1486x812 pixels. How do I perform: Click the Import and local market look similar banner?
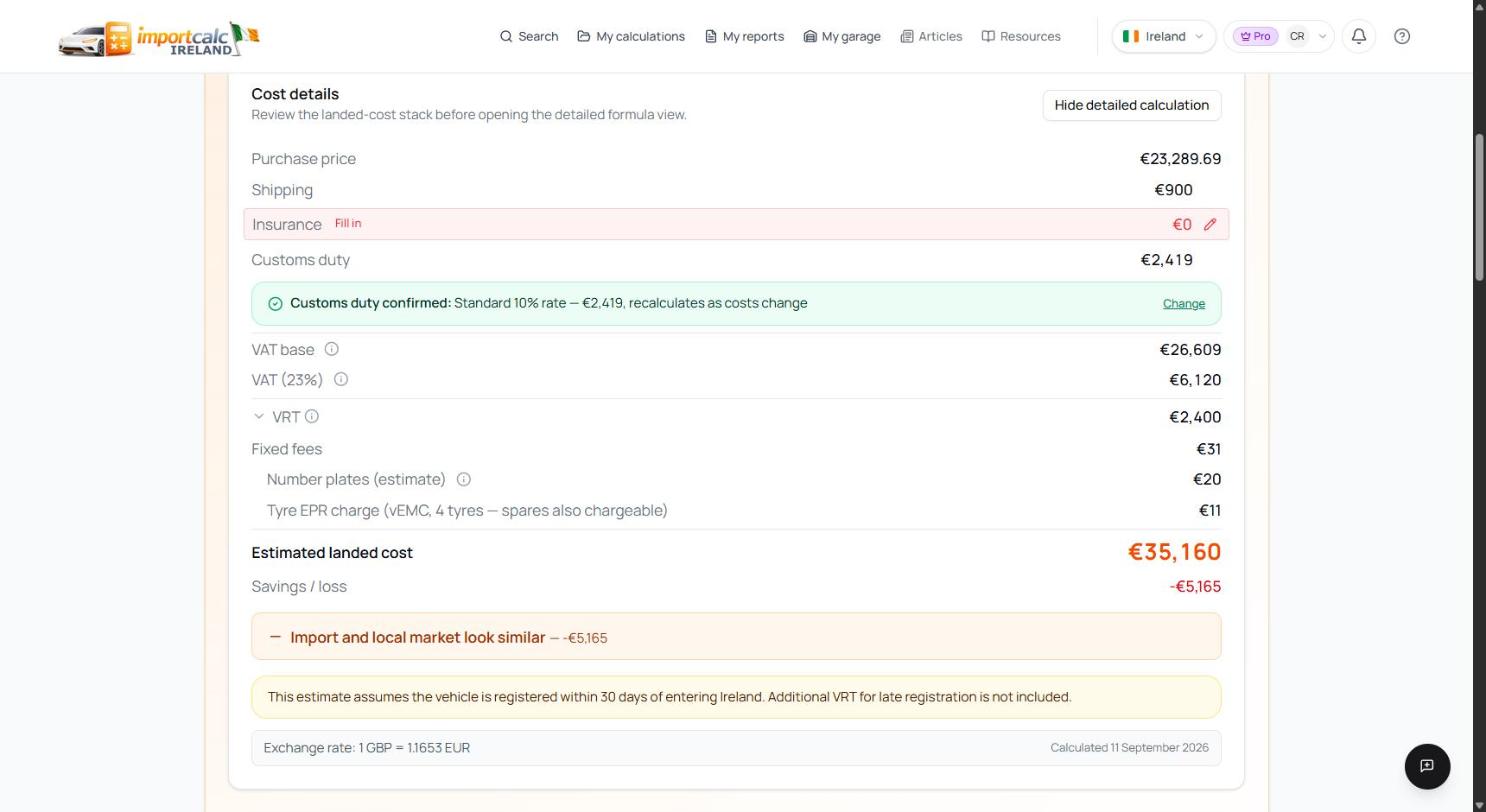click(736, 637)
